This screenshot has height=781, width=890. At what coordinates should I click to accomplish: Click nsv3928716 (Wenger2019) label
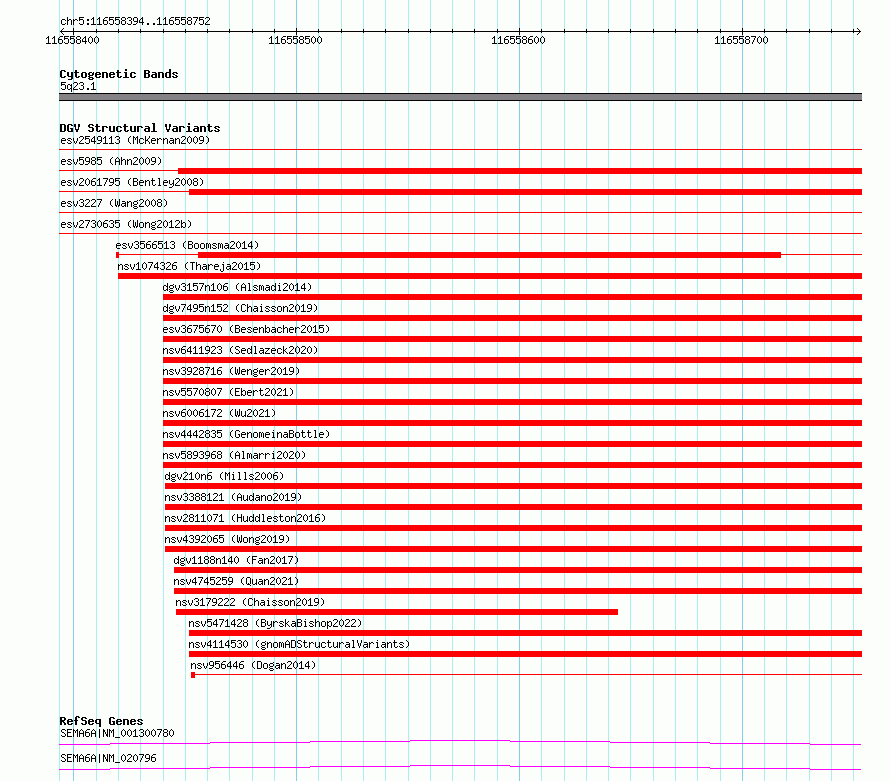coord(231,371)
